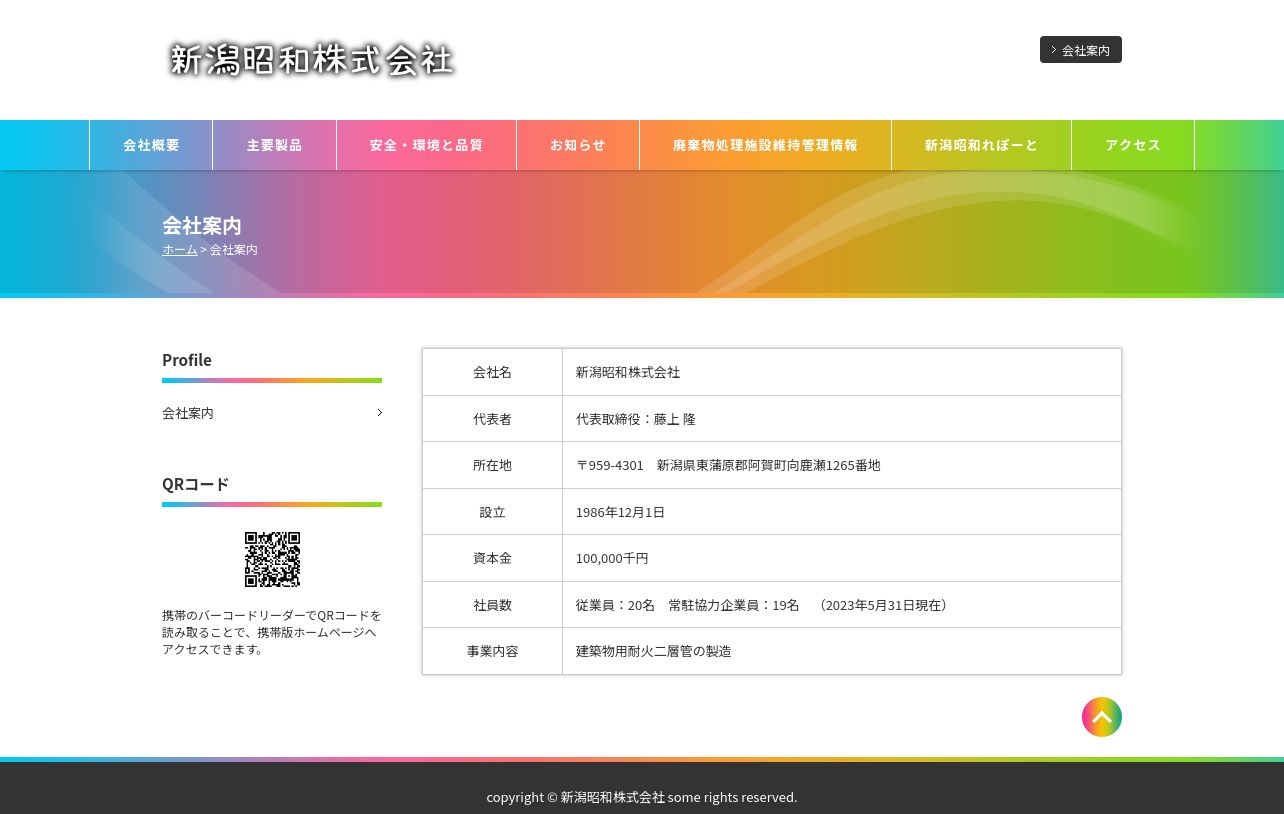This screenshot has width=1284, height=814.
Task: Click the 代表者 row label
Action: coord(492,419)
